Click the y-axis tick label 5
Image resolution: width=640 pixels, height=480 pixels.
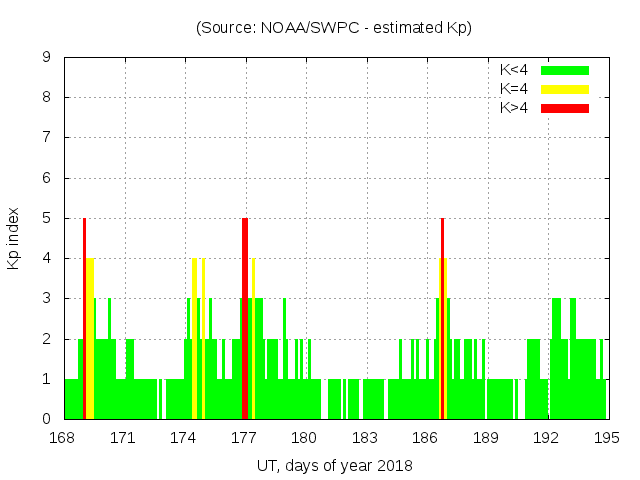coord(47,219)
